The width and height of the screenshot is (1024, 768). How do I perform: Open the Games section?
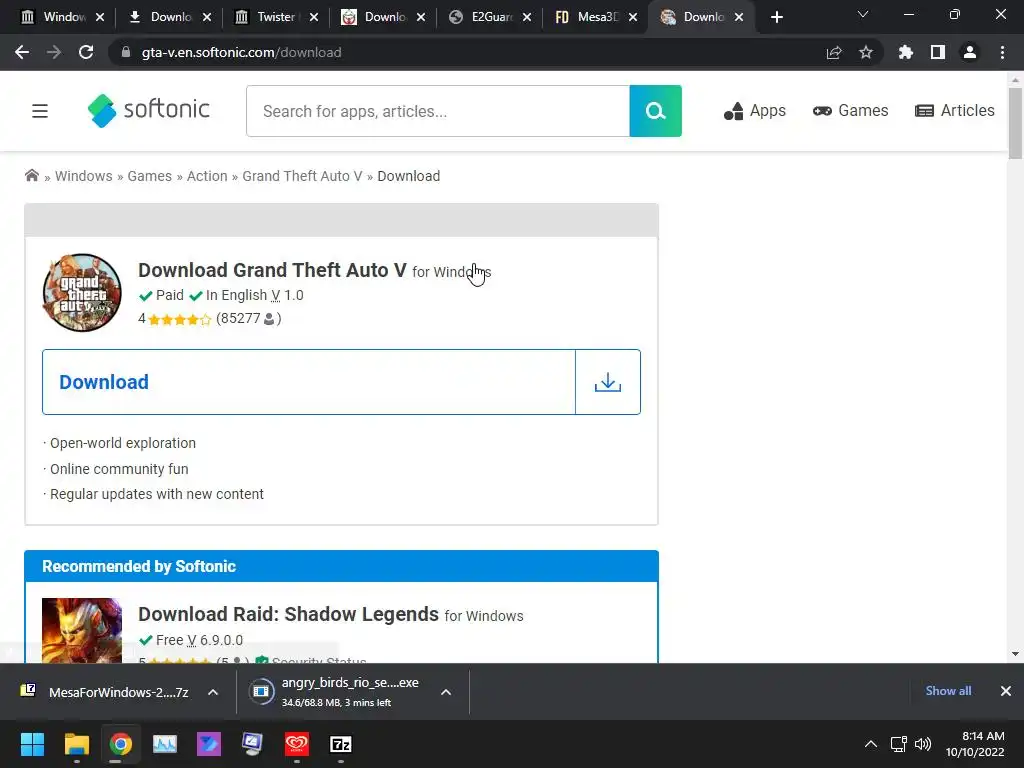coord(850,111)
